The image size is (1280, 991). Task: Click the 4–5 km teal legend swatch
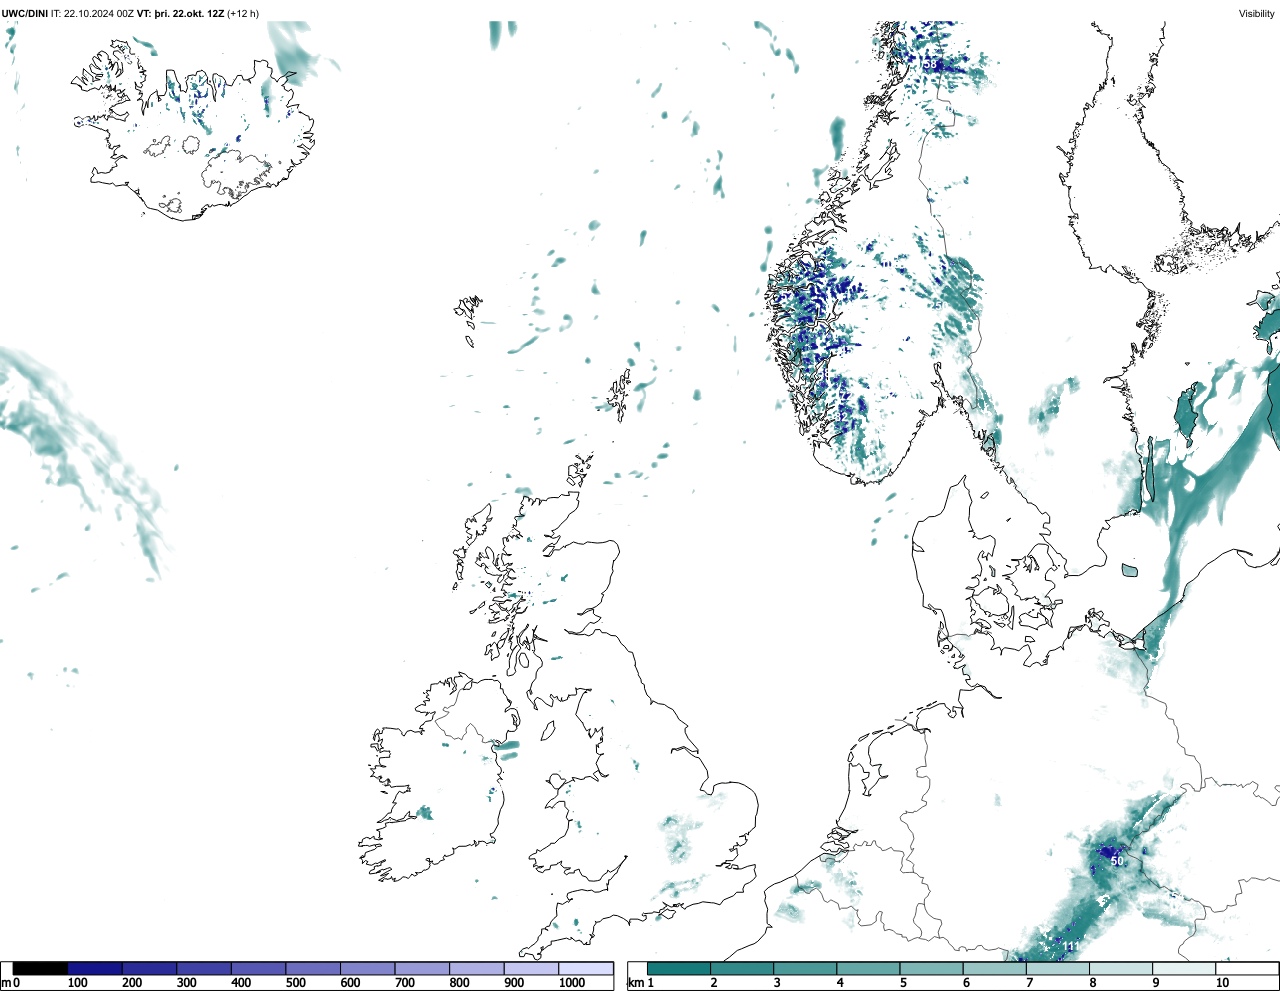point(868,968)
